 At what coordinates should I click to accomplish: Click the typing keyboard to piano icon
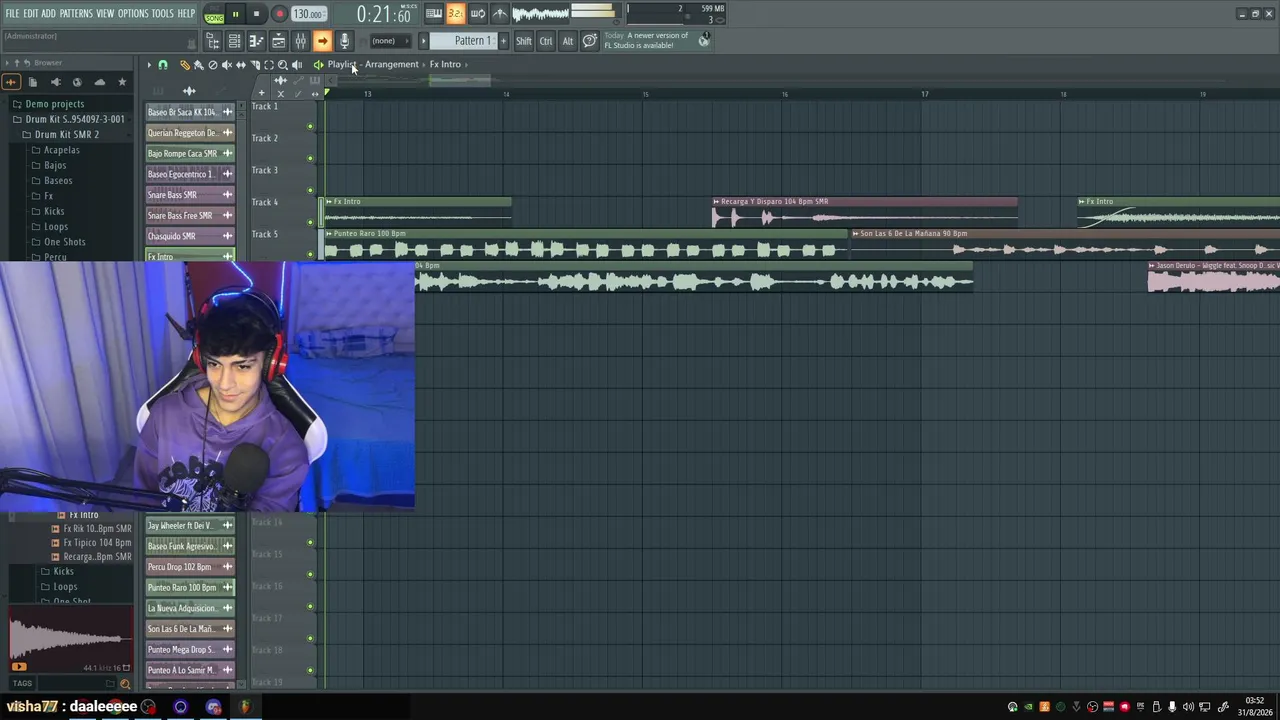tap(434, 13)
